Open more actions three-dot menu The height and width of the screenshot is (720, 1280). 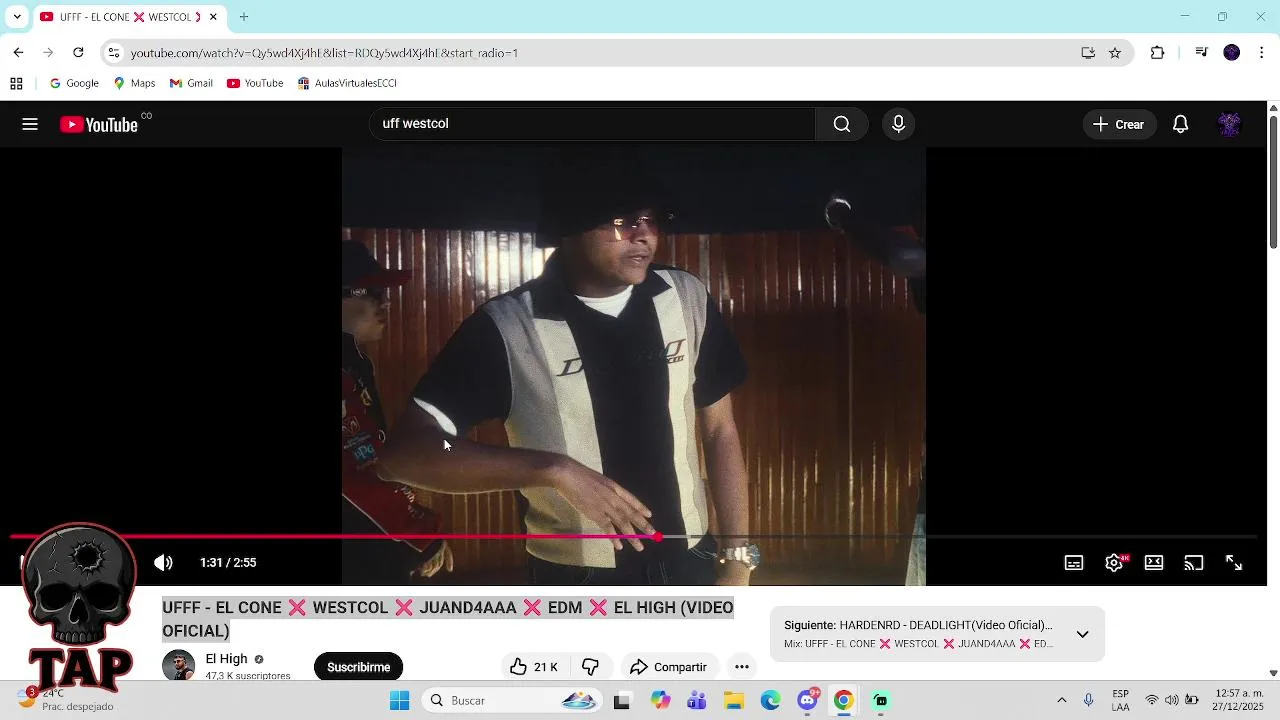[742, 667]
